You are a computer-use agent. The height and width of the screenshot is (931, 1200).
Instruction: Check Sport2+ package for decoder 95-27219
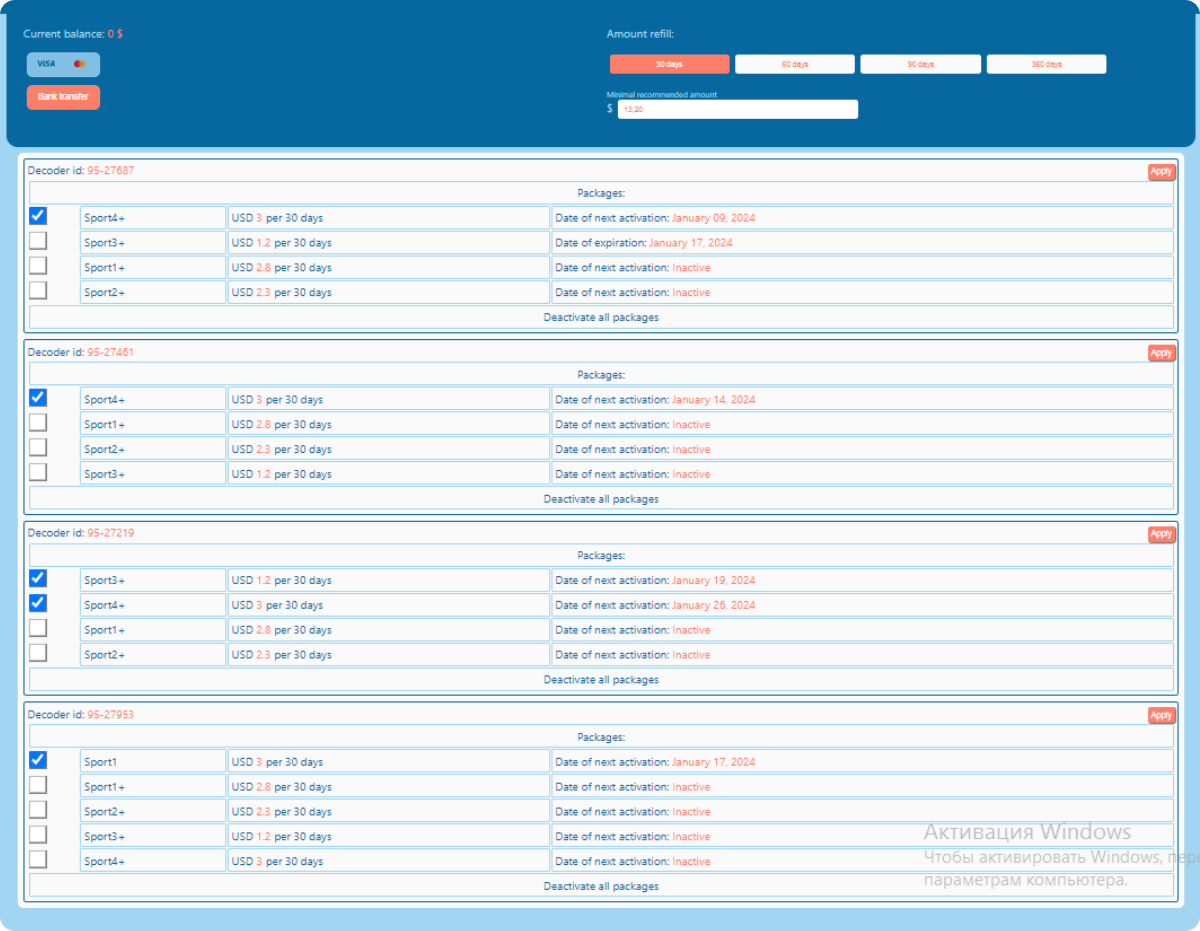(x=38, y=653)
